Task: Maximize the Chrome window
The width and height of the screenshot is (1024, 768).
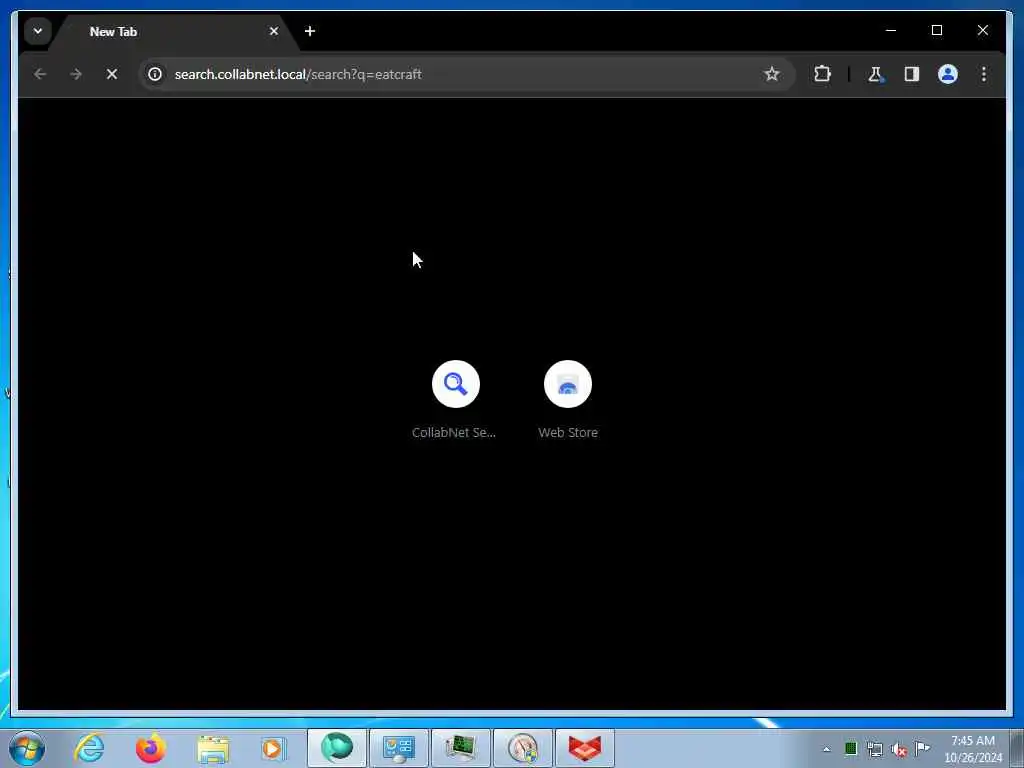Action: point(936,30)
